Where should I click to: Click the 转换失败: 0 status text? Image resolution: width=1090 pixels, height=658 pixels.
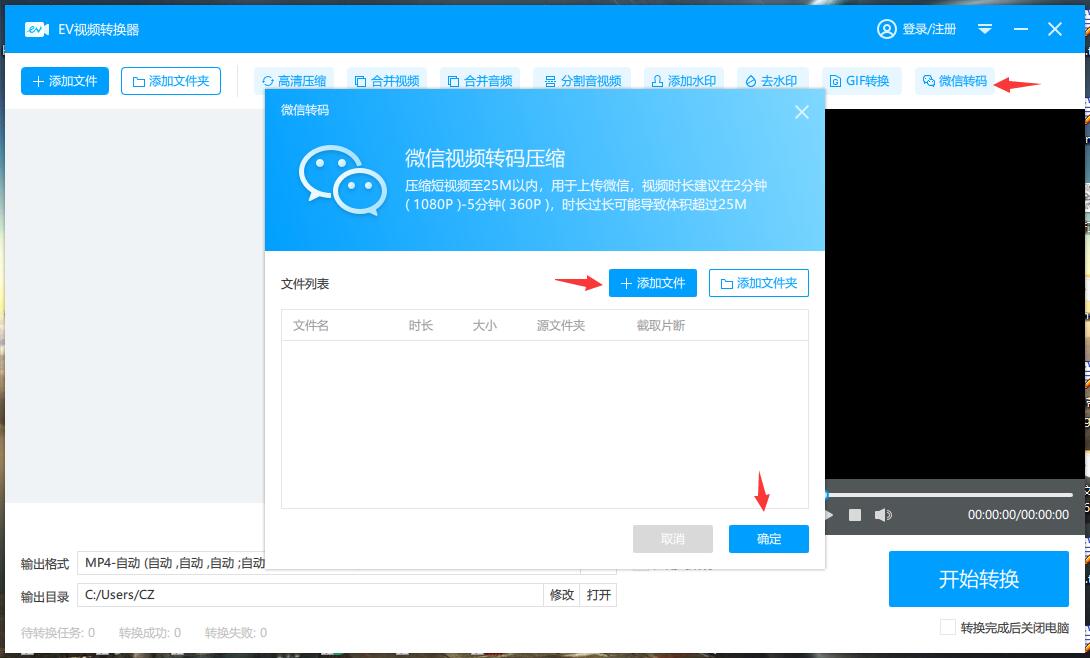tap(236, 633)
